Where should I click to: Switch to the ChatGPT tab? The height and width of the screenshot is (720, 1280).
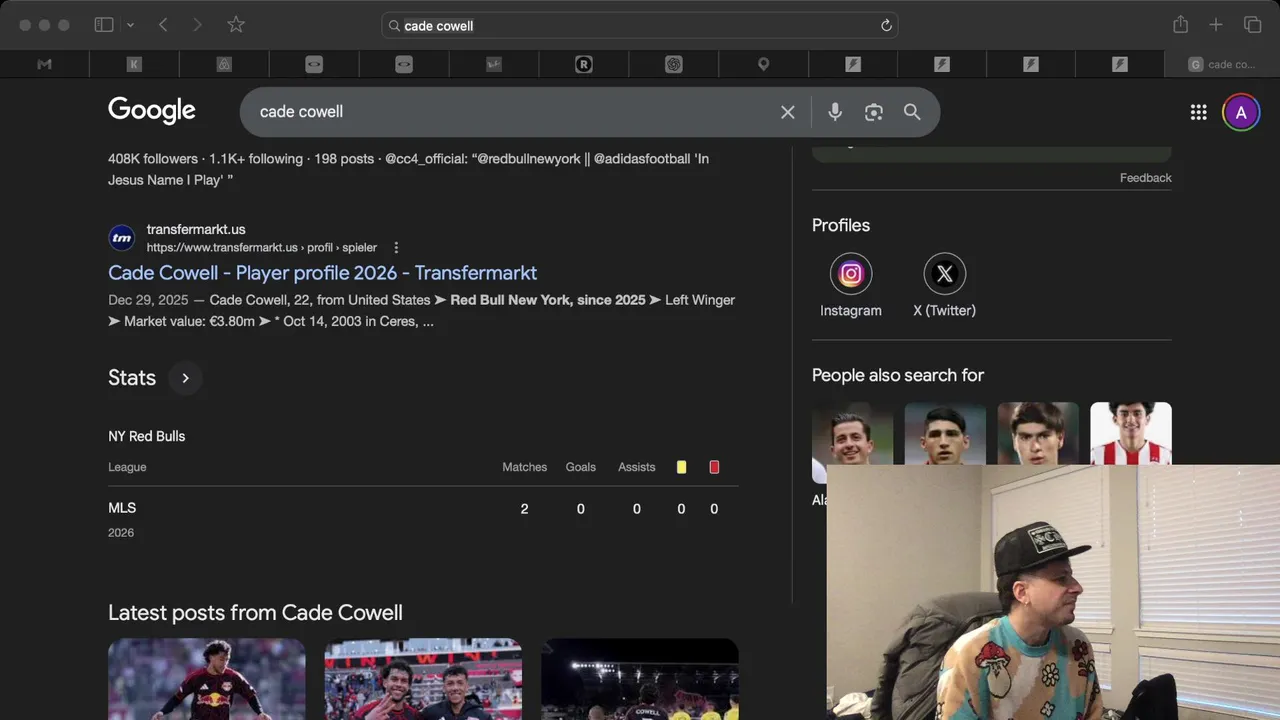click(x=674, y=64)
